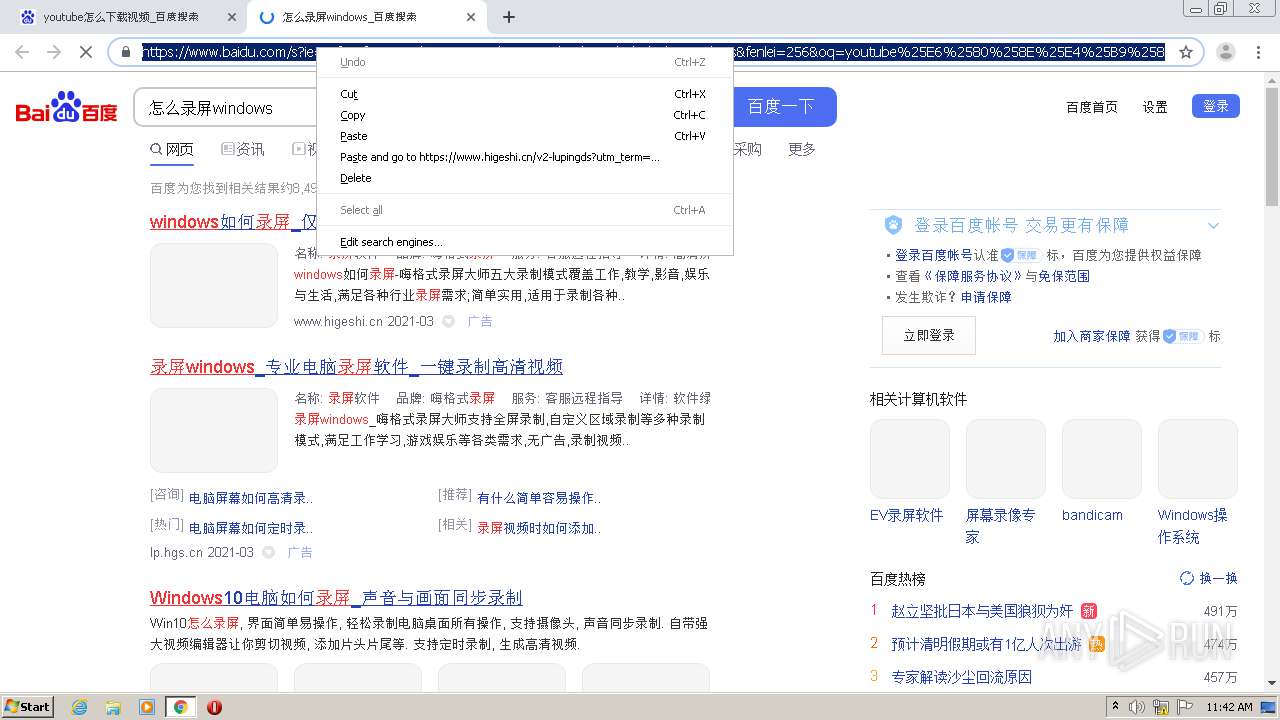Open the 设置 link
Viewport: 1280px width, 720px height.
pyautogui.click(x=1155, y=107)
